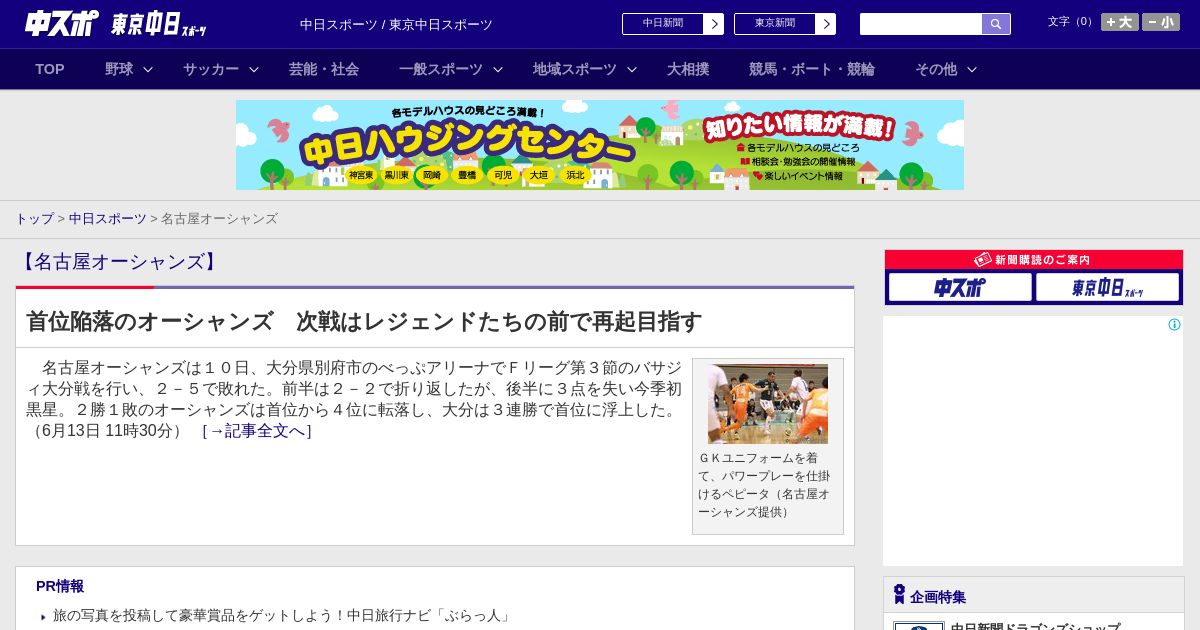Open article headline 首位陥落のオーシャンズ
The height and width of the screenshot is (630, 1200).
[364, 321]
